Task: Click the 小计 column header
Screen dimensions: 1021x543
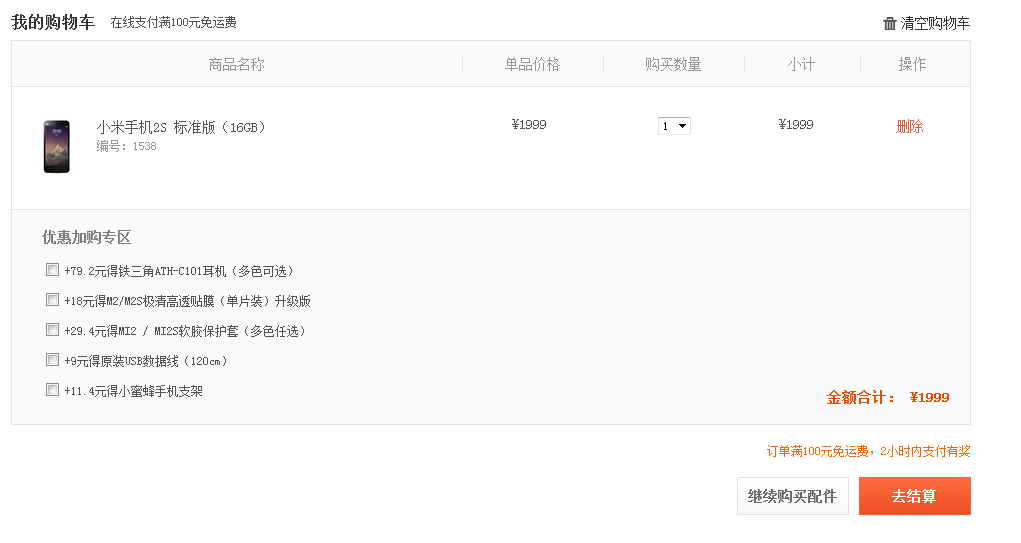Action: tap(801, 64)
